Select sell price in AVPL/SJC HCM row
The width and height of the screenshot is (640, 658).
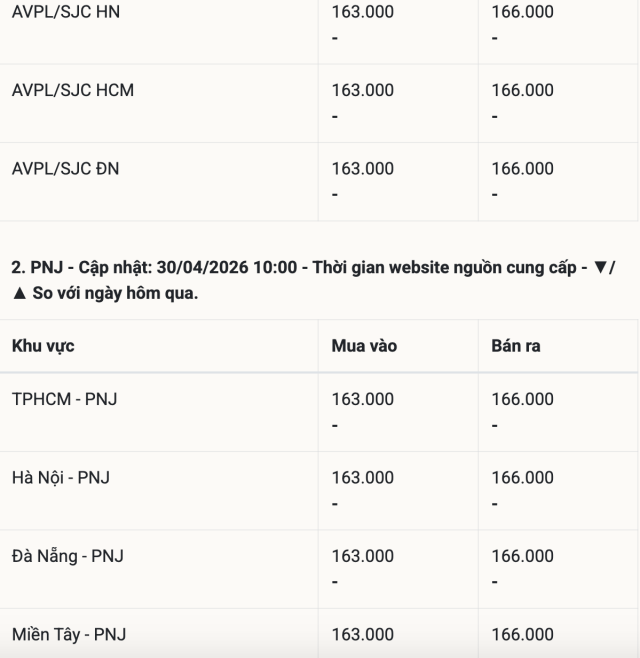[522, 90]
